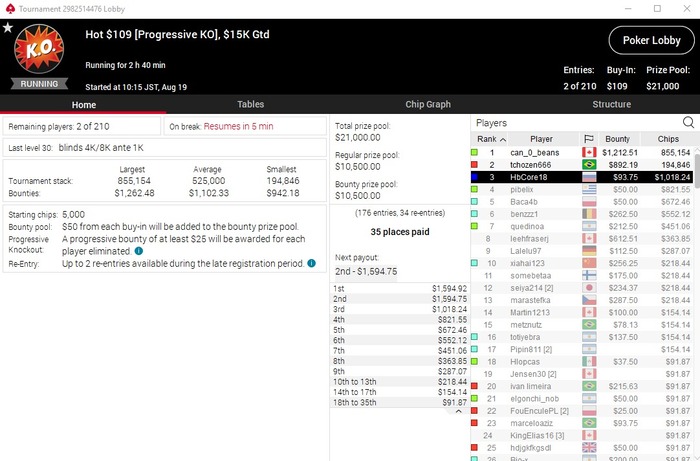The image size is (700, 461).
Task: Select player row Martin1213
Action: [x=582, y=312]
